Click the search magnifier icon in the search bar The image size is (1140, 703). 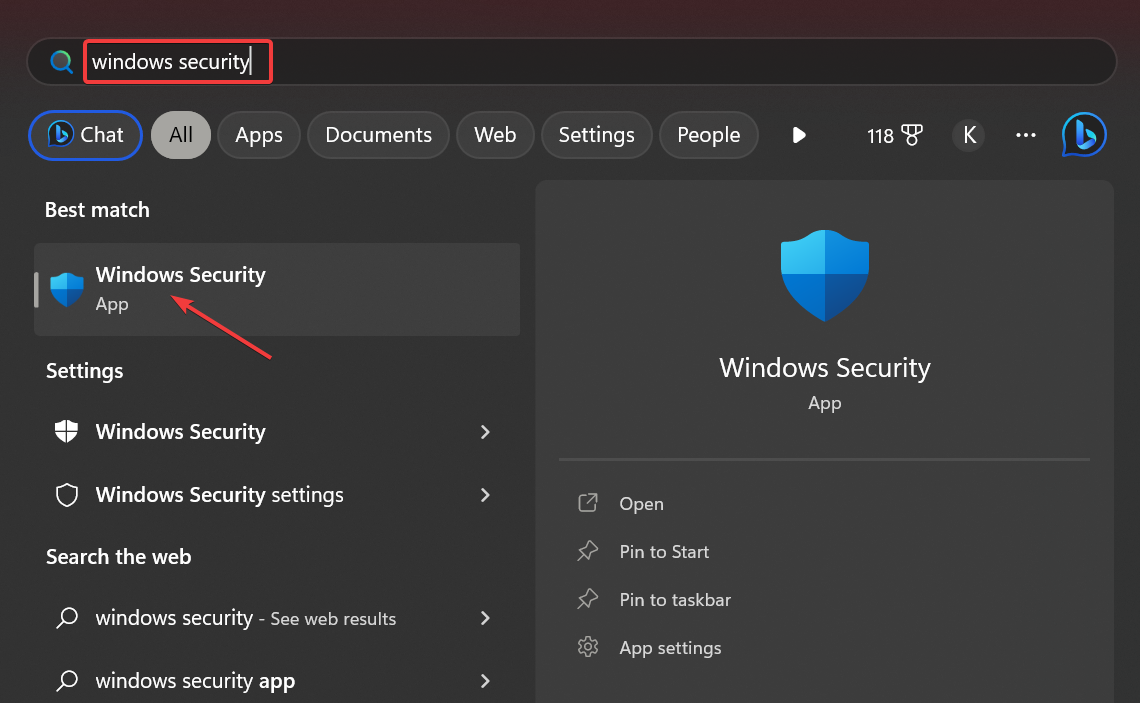(x=61, y=61)
